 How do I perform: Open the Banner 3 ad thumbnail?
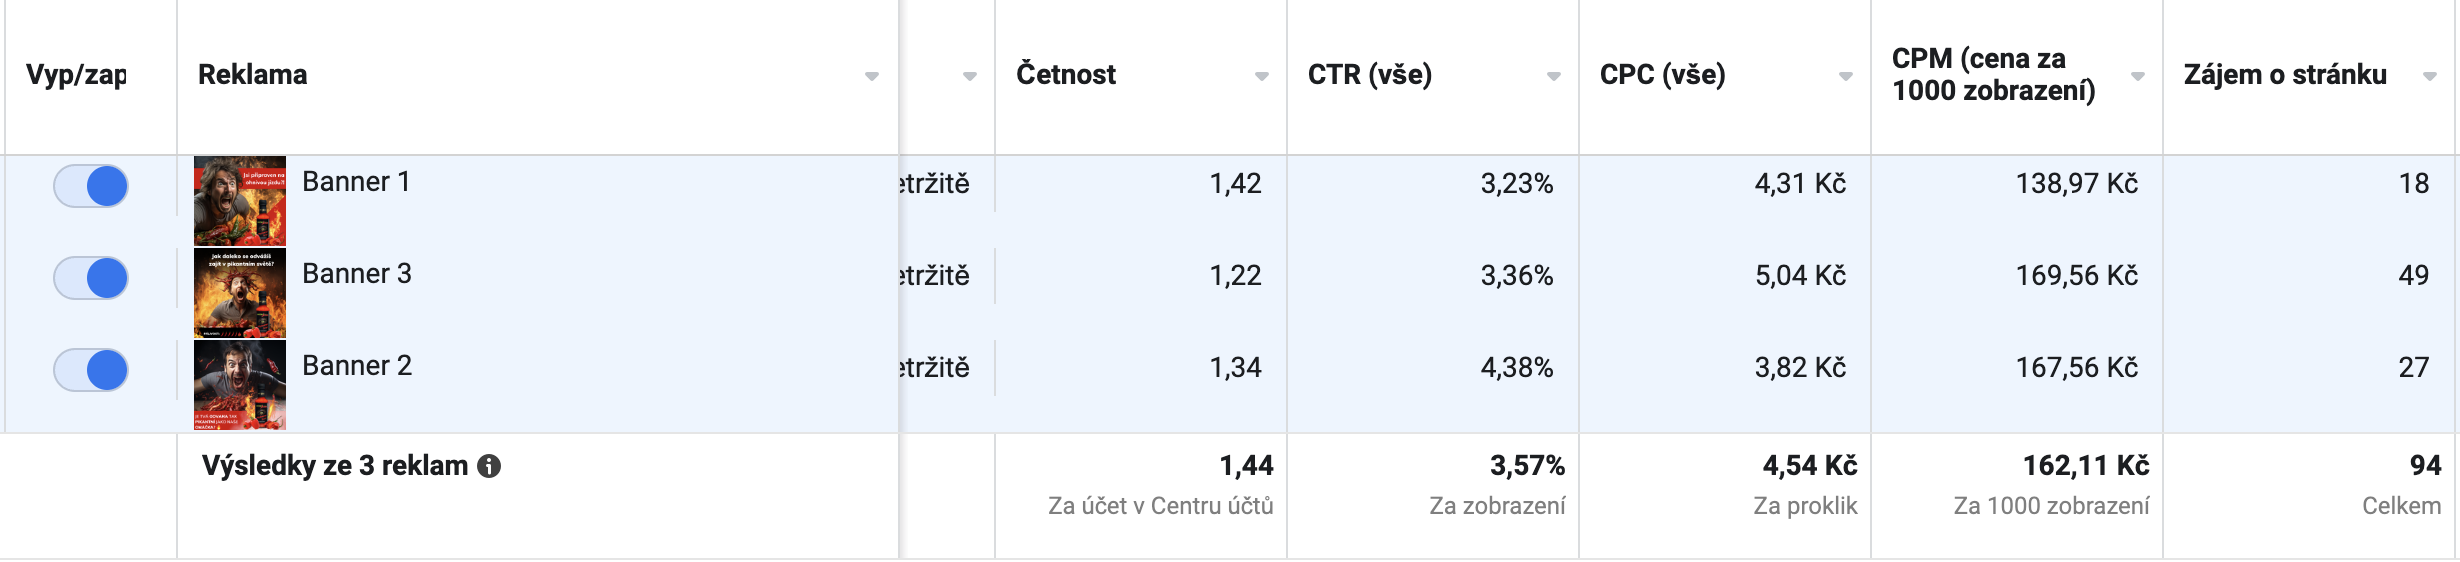tap(240, 293)
